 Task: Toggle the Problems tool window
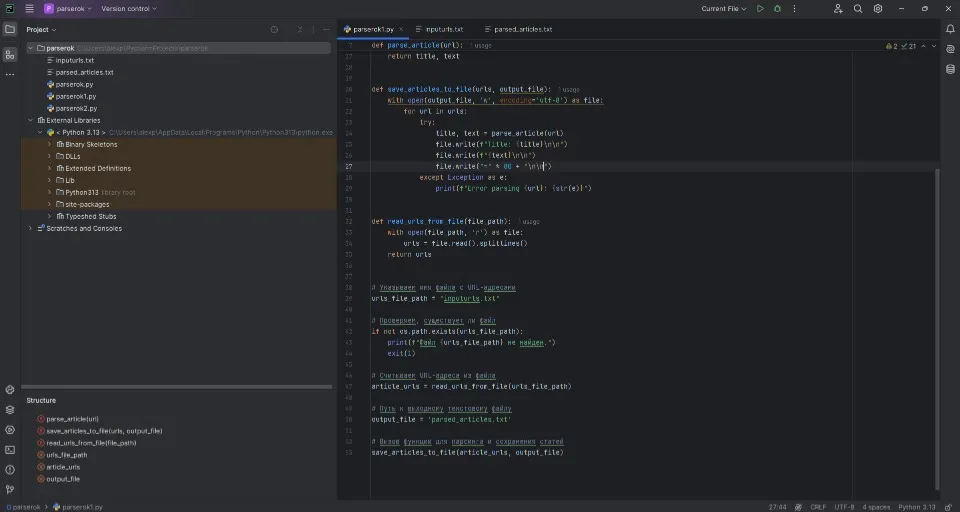[10, 469]
